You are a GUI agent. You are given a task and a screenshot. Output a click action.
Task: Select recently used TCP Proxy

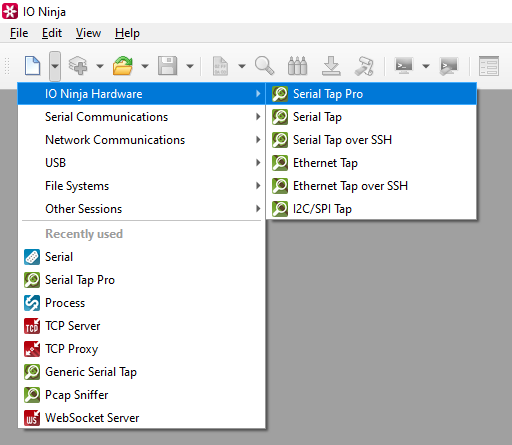pyautogui.click(x=142, y=349)
